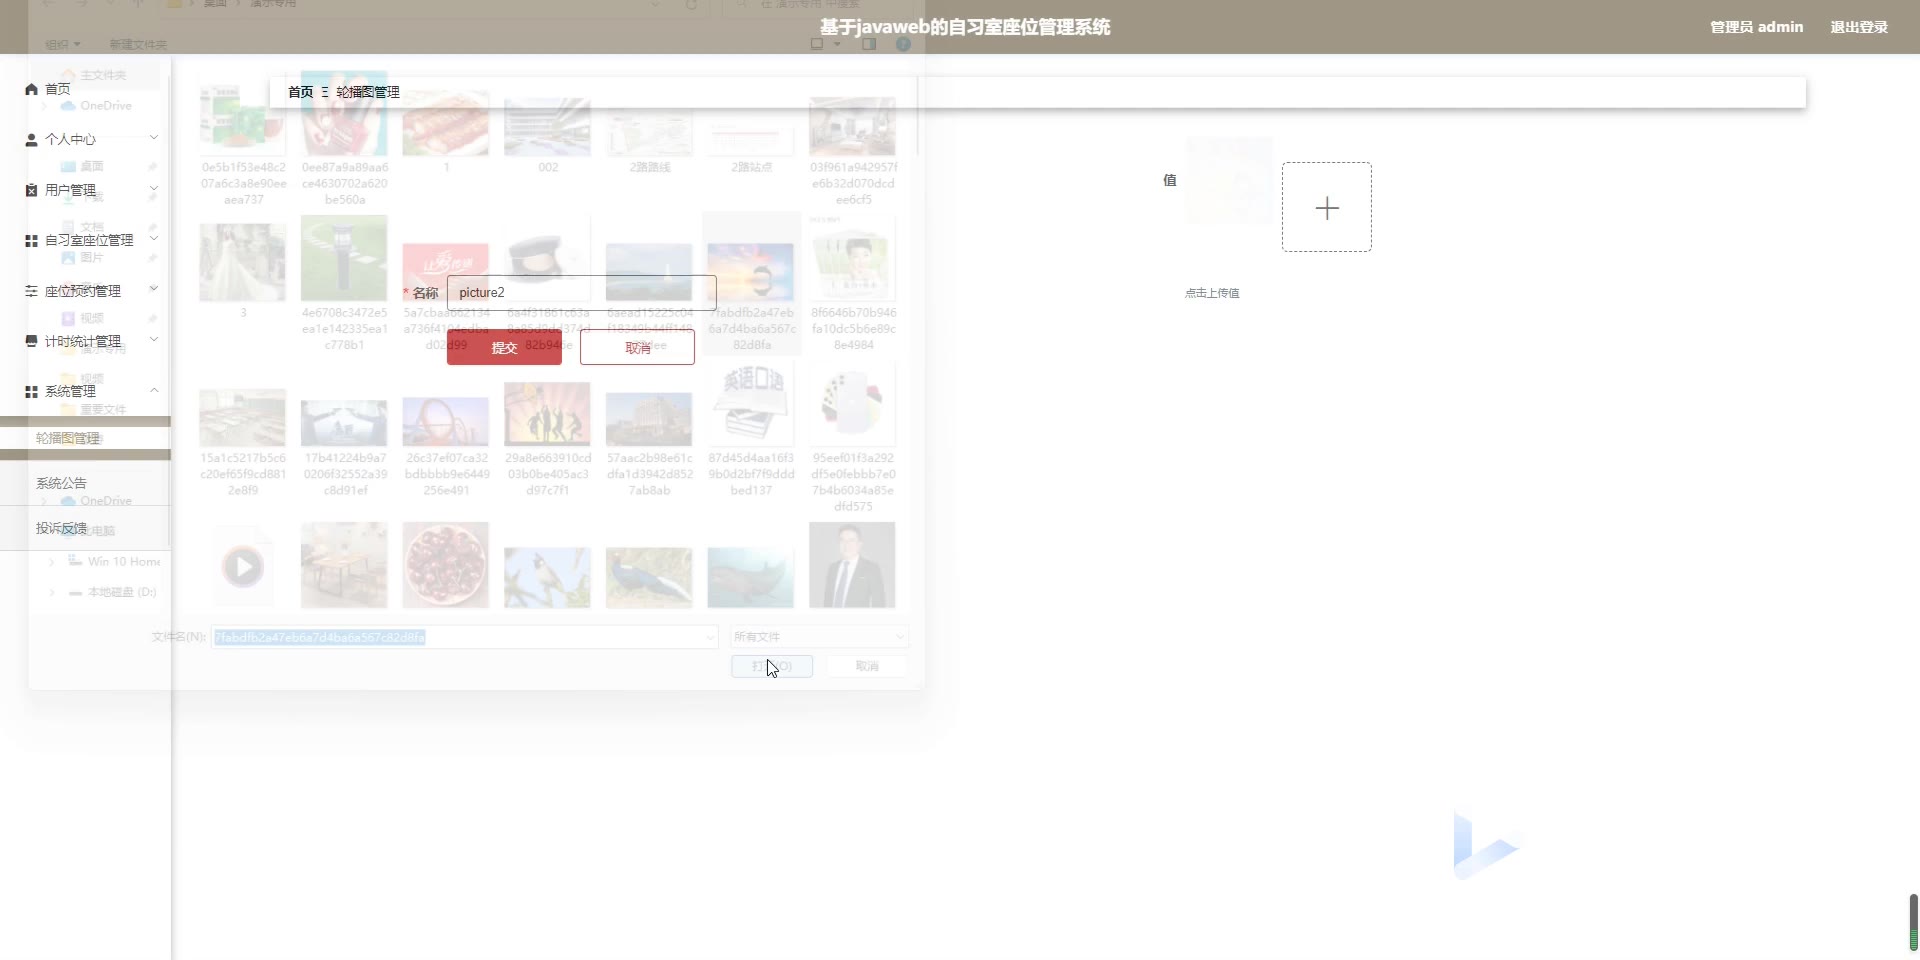1920x960 pixels.
Task: Click the icon beside 用户管理
Action: tap(31, 190)
